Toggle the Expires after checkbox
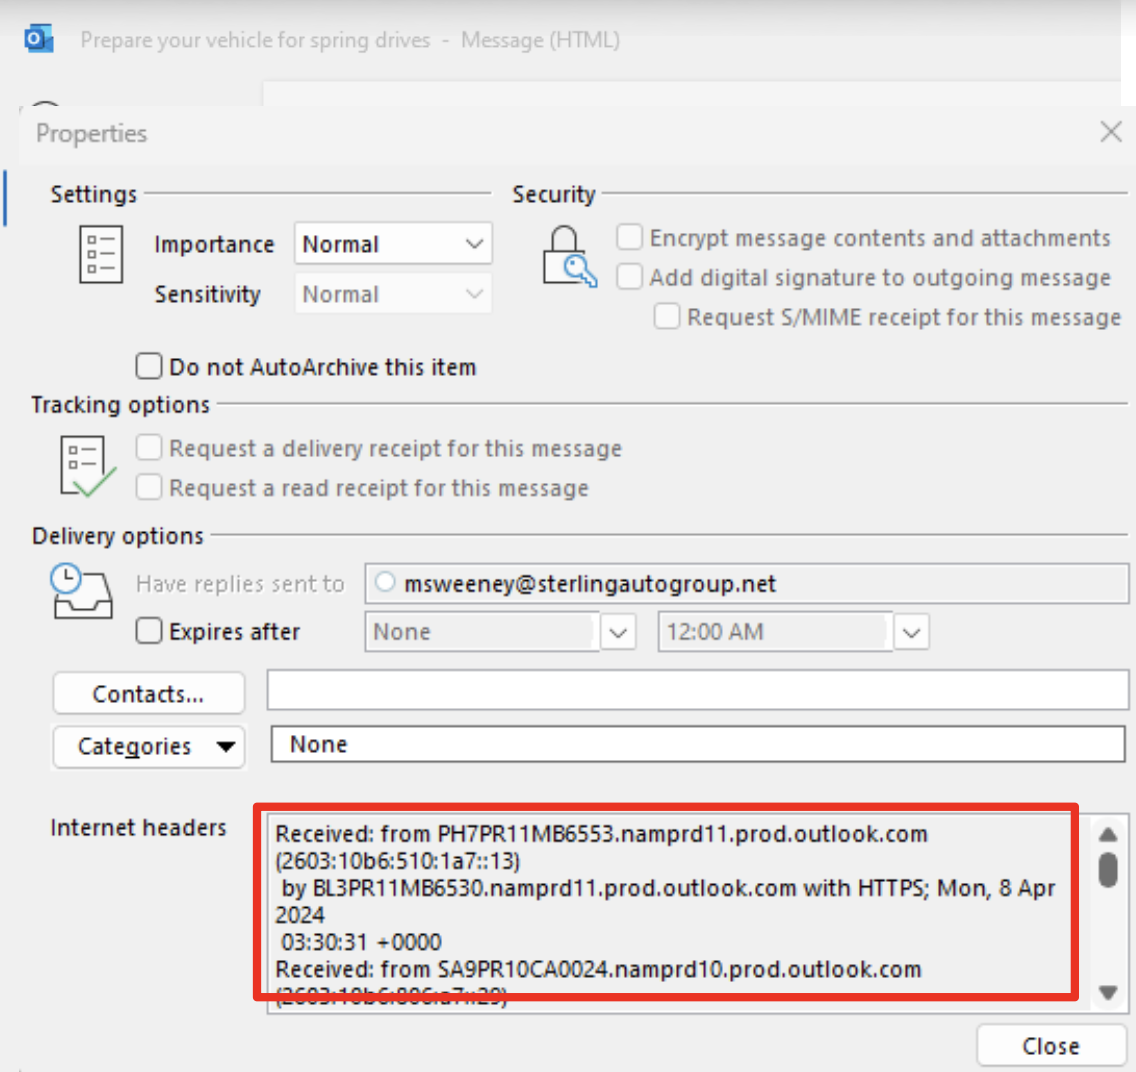 pyautogui.click(x=149, y=631)
